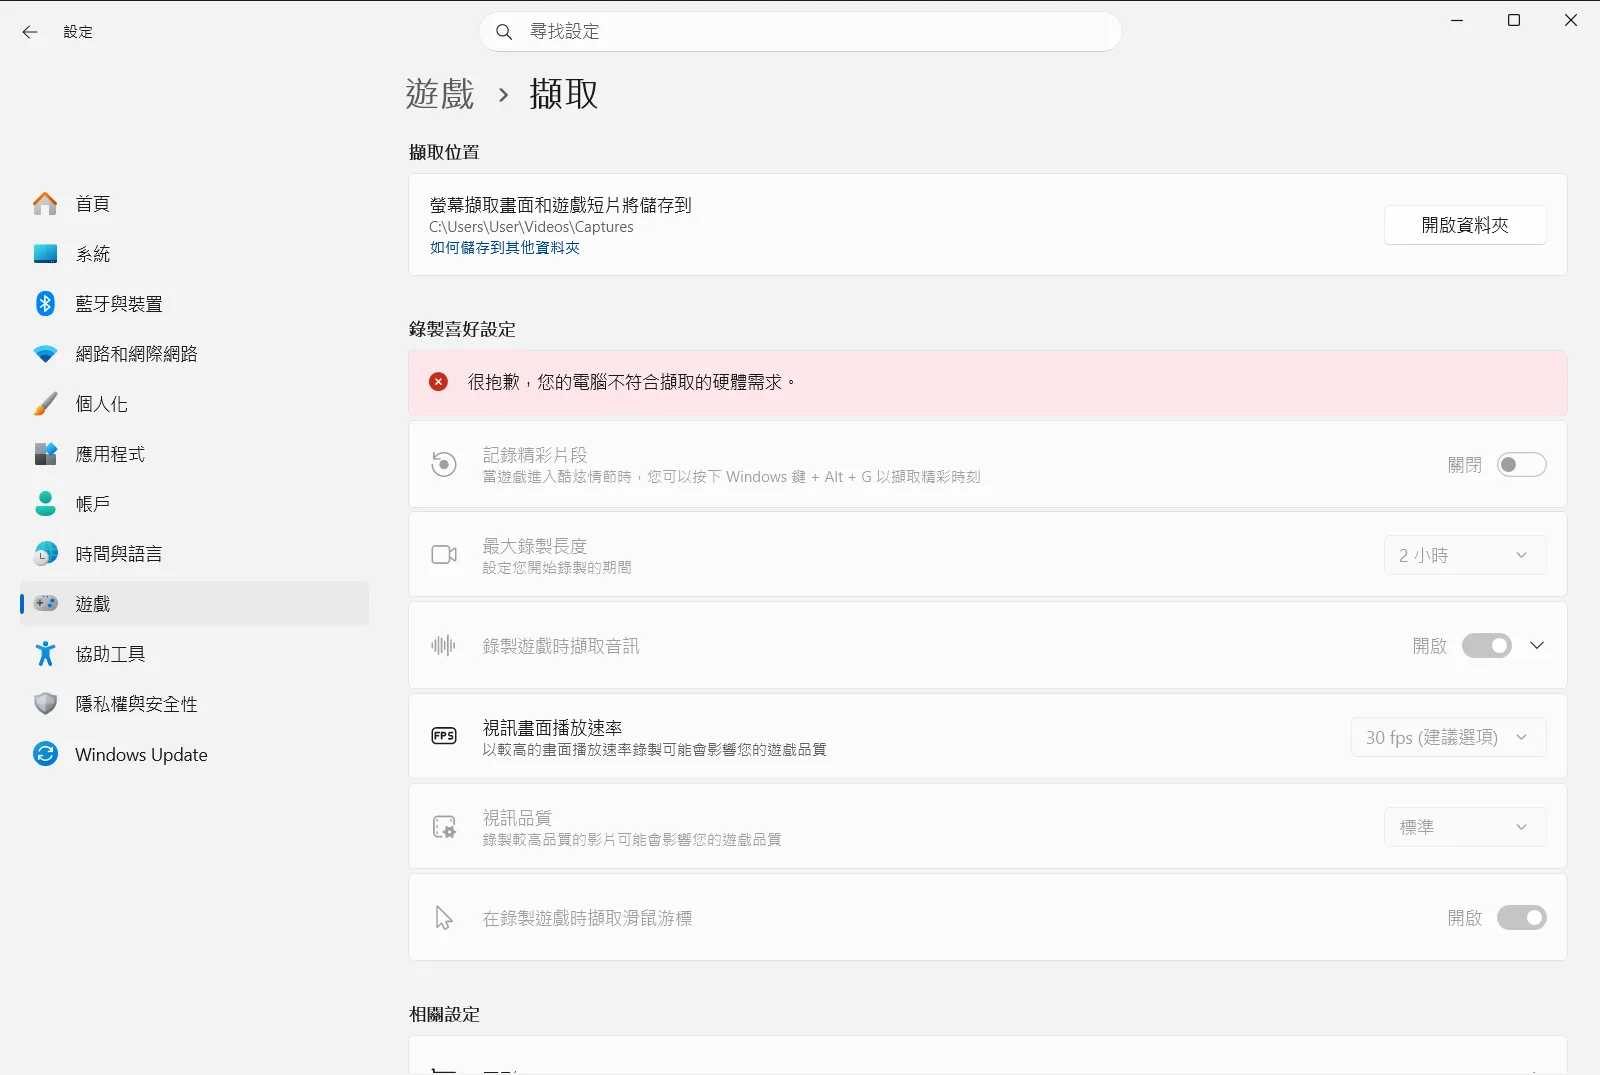Toggle the 在錄製遊戲時擷取滑鼠游標 switch
Viewport: 1600px width, 1075px height.
coord(1521,918)
